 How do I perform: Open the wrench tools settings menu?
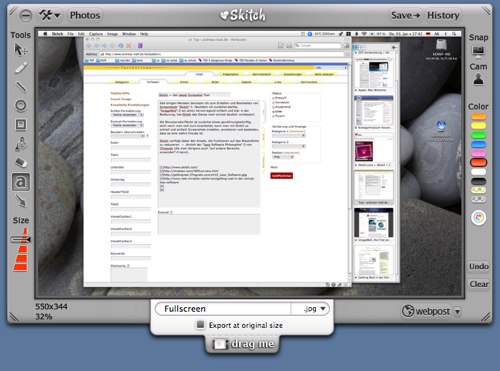[x=50, y=15]
